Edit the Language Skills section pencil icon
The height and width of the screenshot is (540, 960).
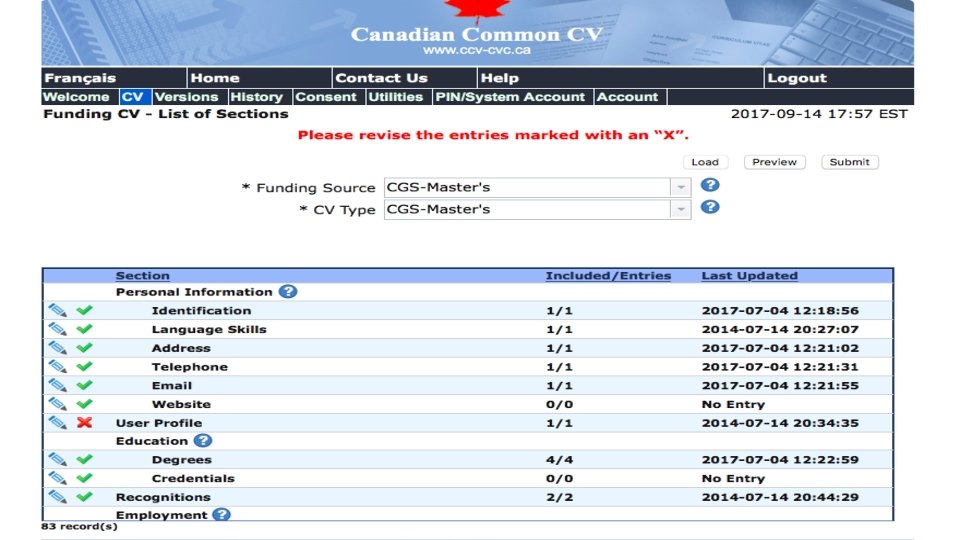point(58,329)
